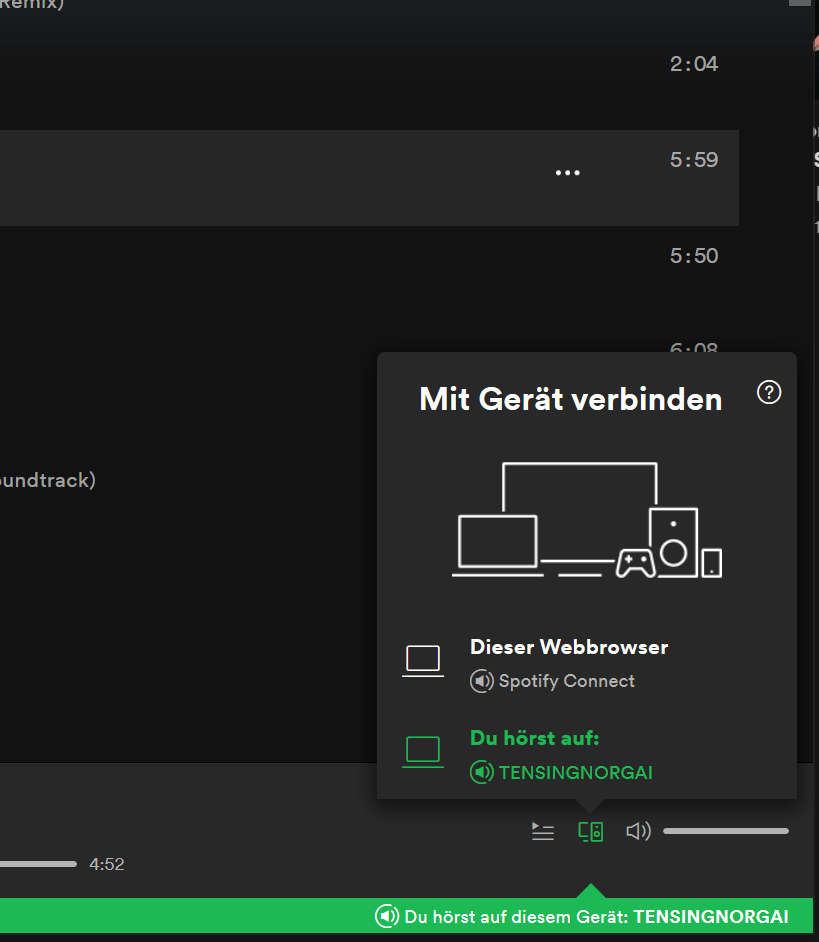Mute with the volume speaker icon
This screenshot has width=819, height=942.
638,831
